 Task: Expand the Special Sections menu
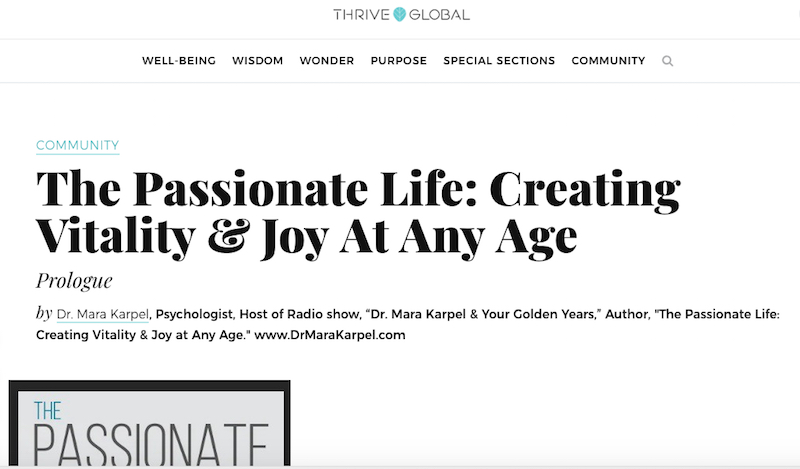tap(499, 61)
